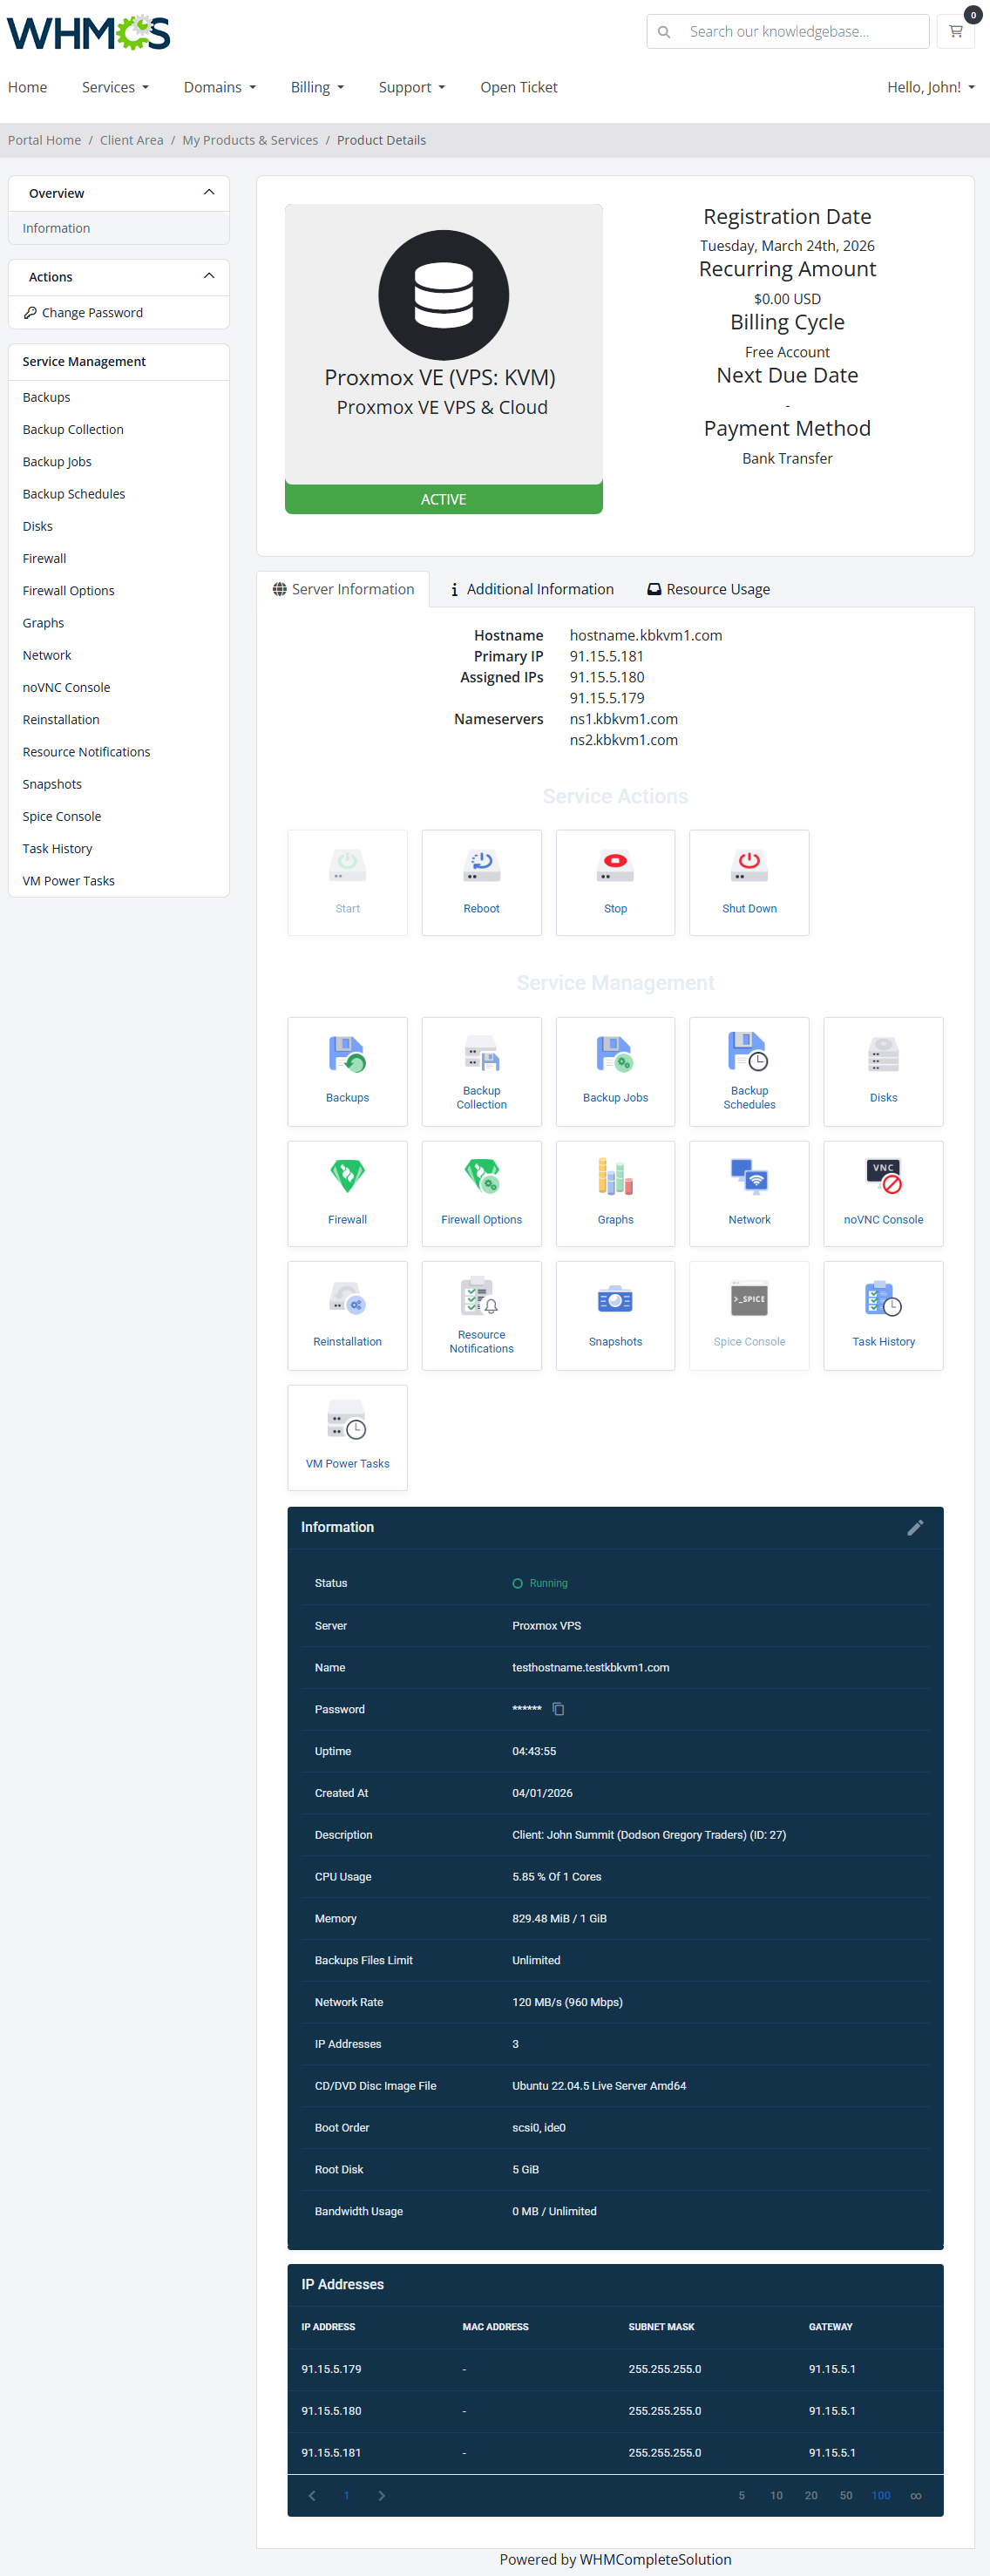Open Backup Schedules in the sidebar
Image resolution: width=990 pixels, height=2576 pixels.
pyautogui.click(x=74, y=494)
